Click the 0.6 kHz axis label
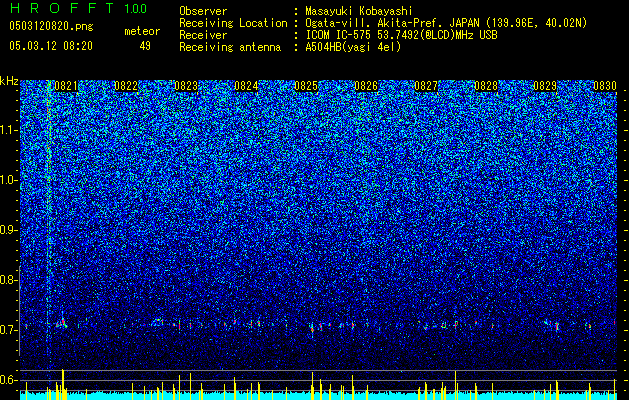Image resolution: width=629 pixels, height=400 pixels. coord(8,380)
